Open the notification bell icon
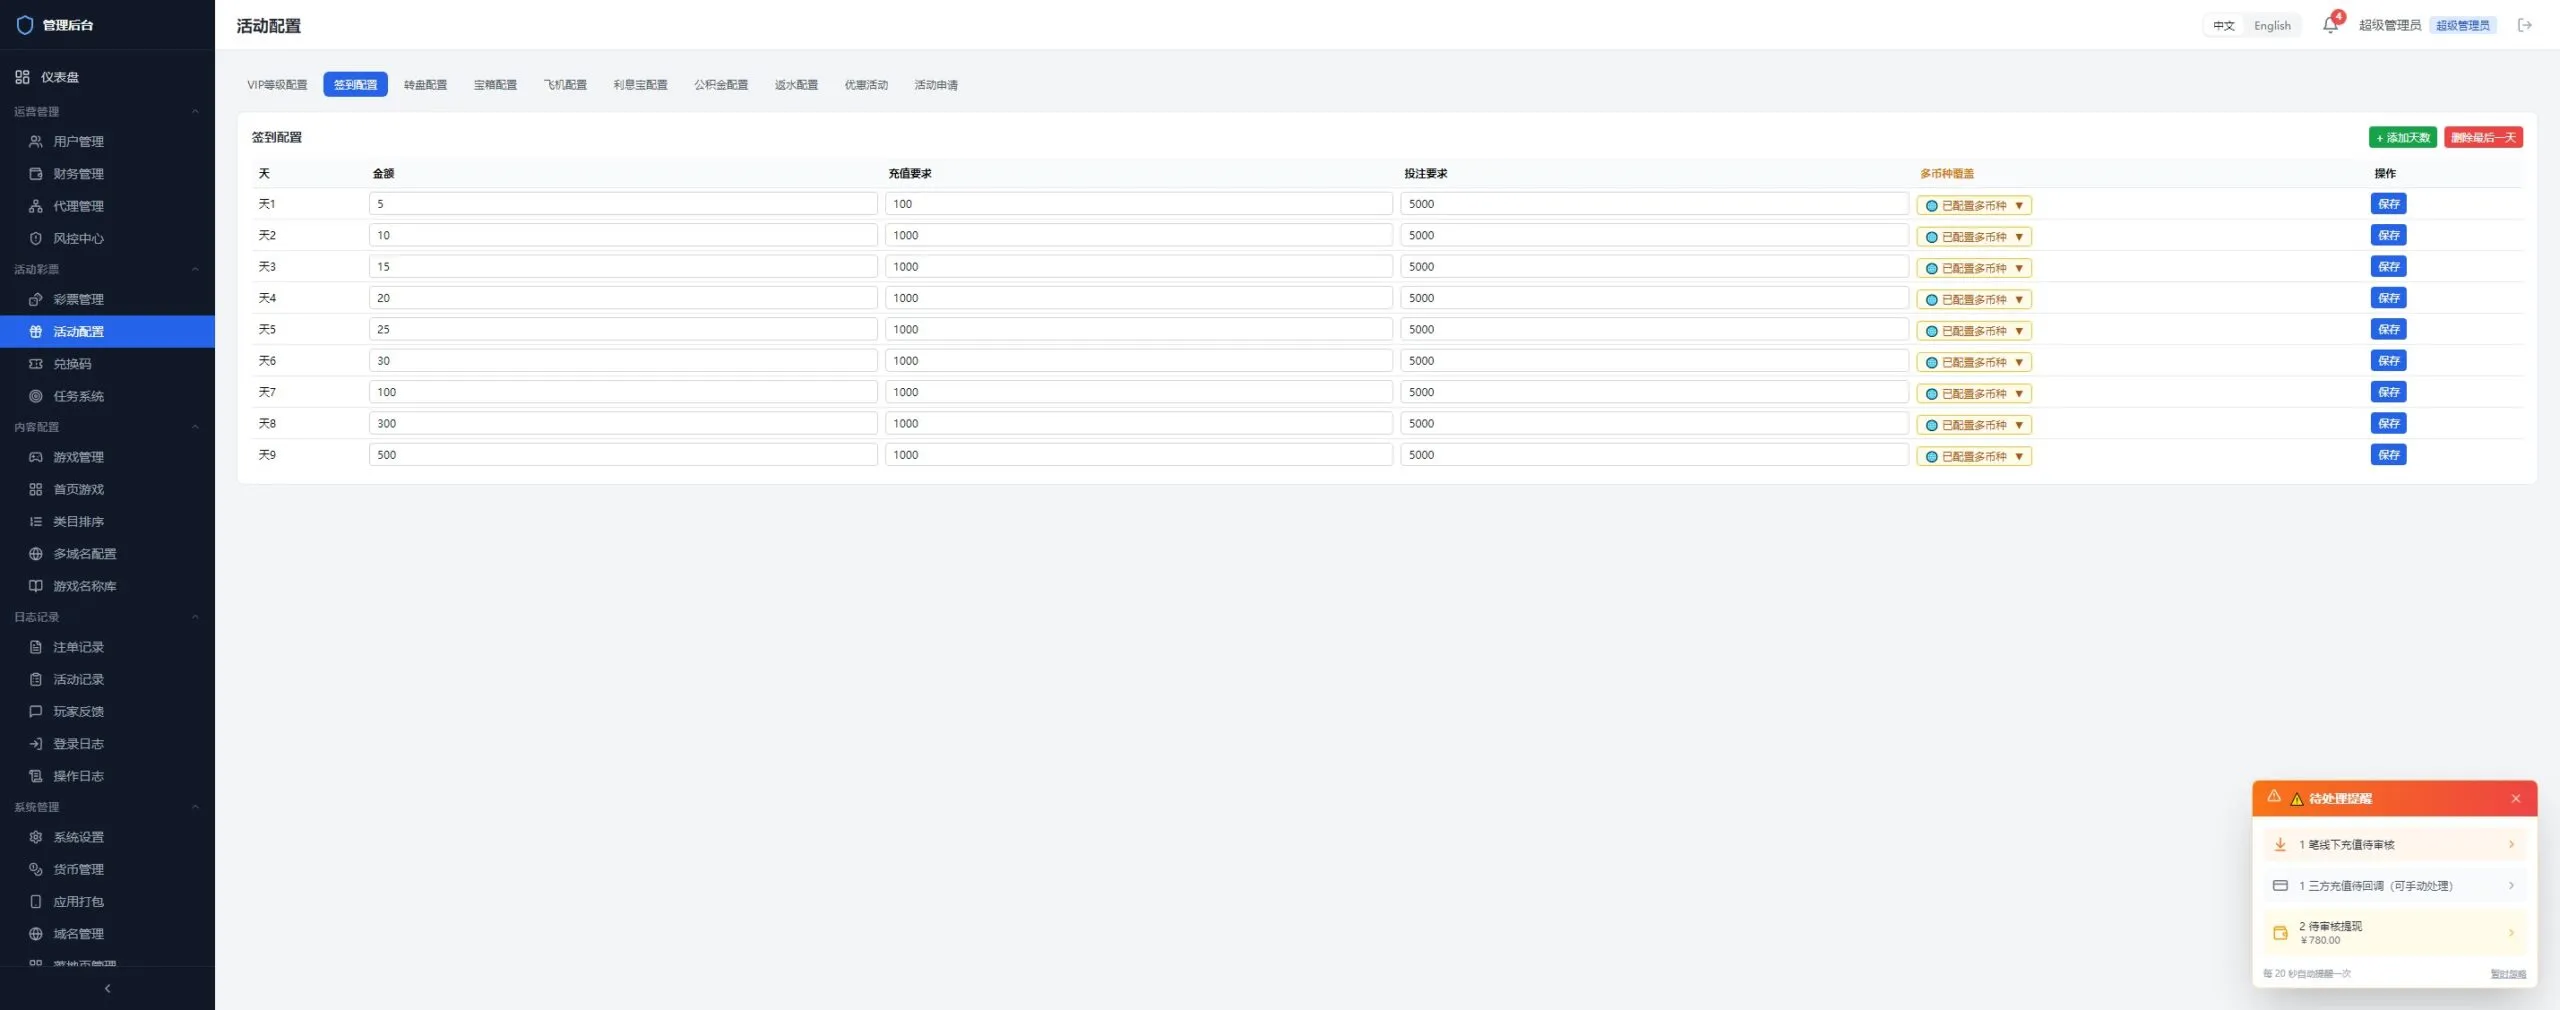The width and height of the screenshot is (2560, 1010). click(2330, 25)
